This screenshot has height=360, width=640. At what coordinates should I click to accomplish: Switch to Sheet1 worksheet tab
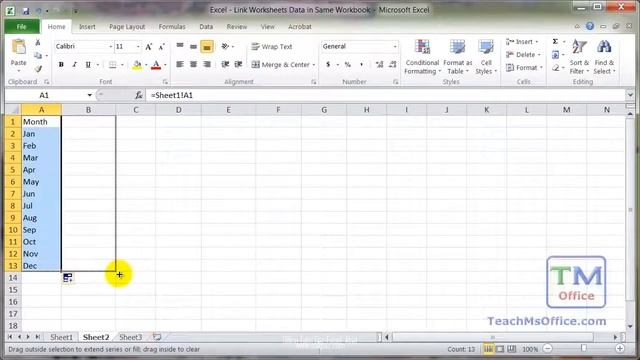point(61,337)
